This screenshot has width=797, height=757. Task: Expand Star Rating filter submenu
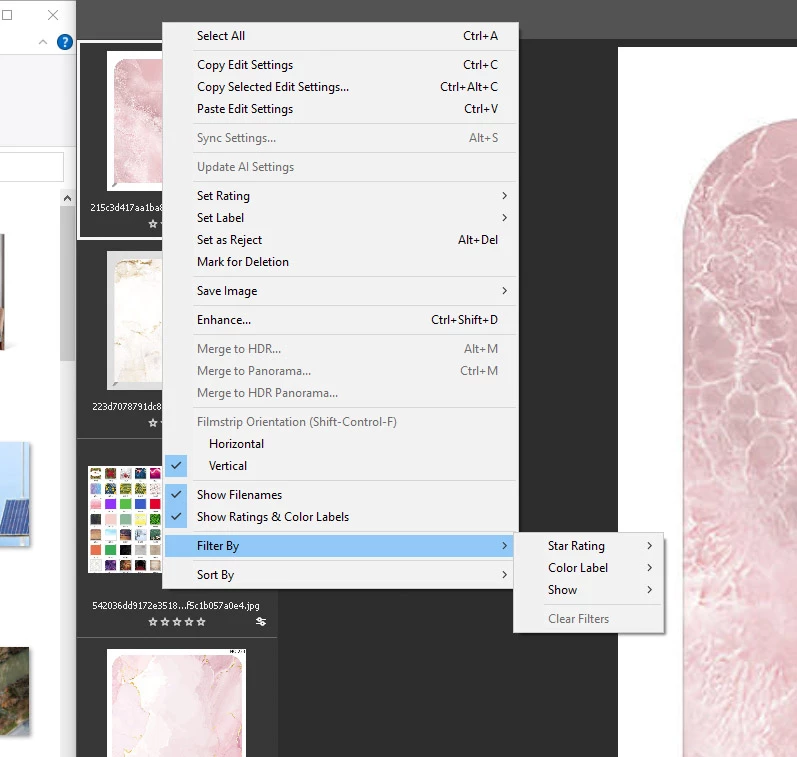(589, 546)
